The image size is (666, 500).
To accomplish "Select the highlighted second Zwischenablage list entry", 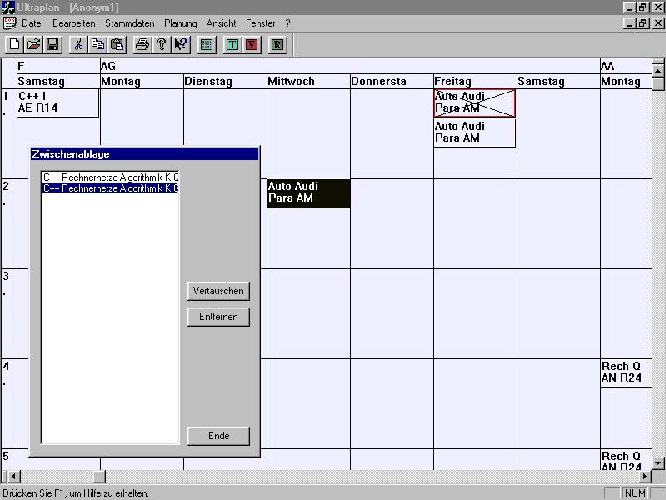I will click(110, 188).
